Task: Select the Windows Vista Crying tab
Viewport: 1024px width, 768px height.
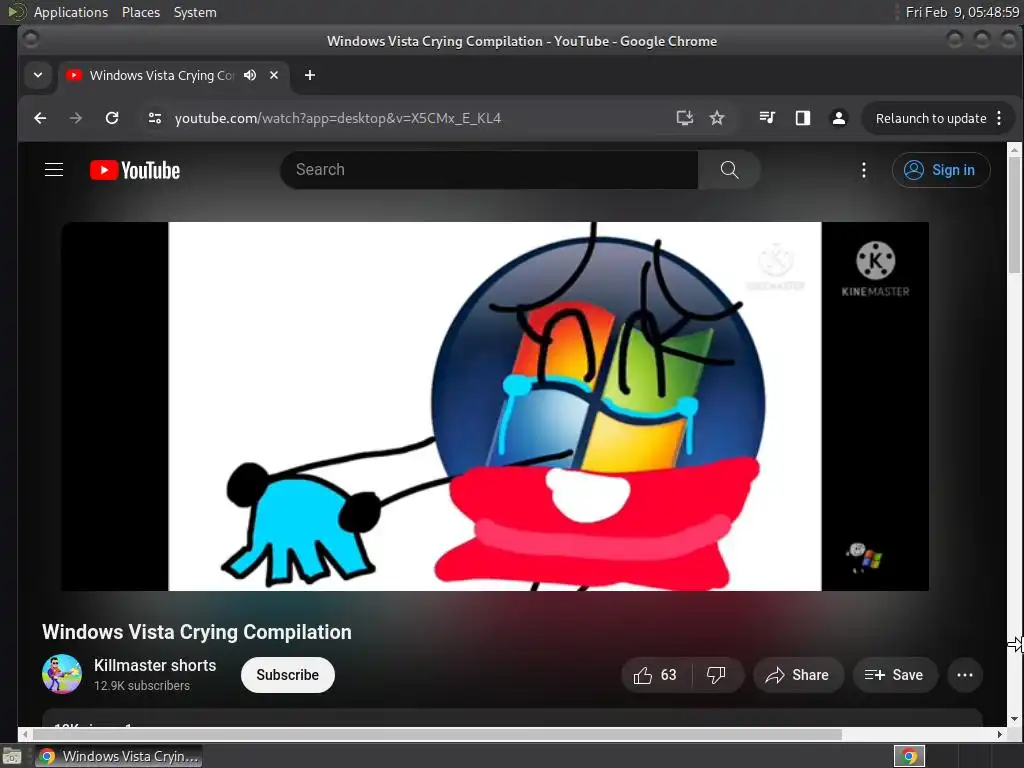Action: tap(161, 75)
